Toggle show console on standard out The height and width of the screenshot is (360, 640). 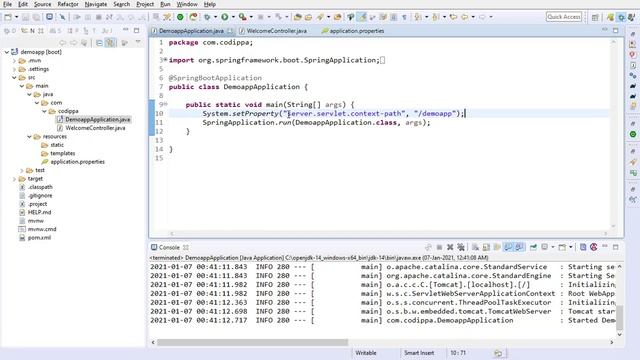[508, 247]
